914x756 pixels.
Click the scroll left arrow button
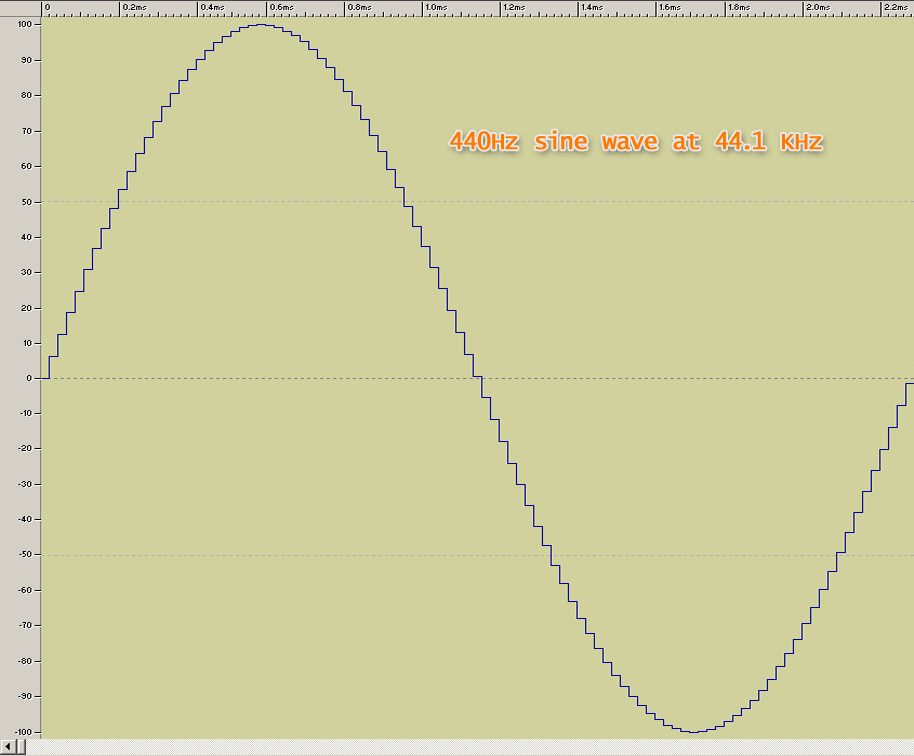[x=9, y=748]
